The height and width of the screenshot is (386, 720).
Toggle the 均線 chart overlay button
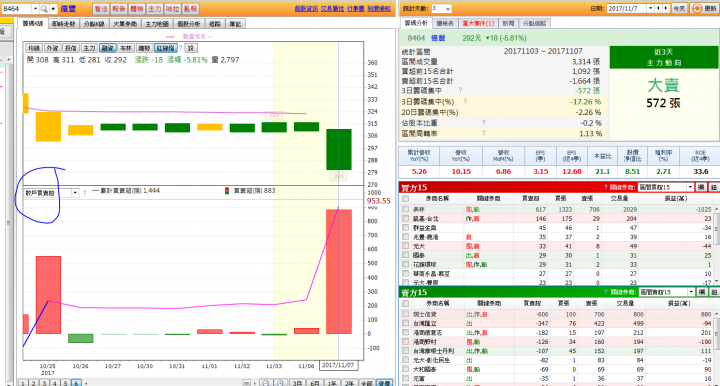[34, 48]
